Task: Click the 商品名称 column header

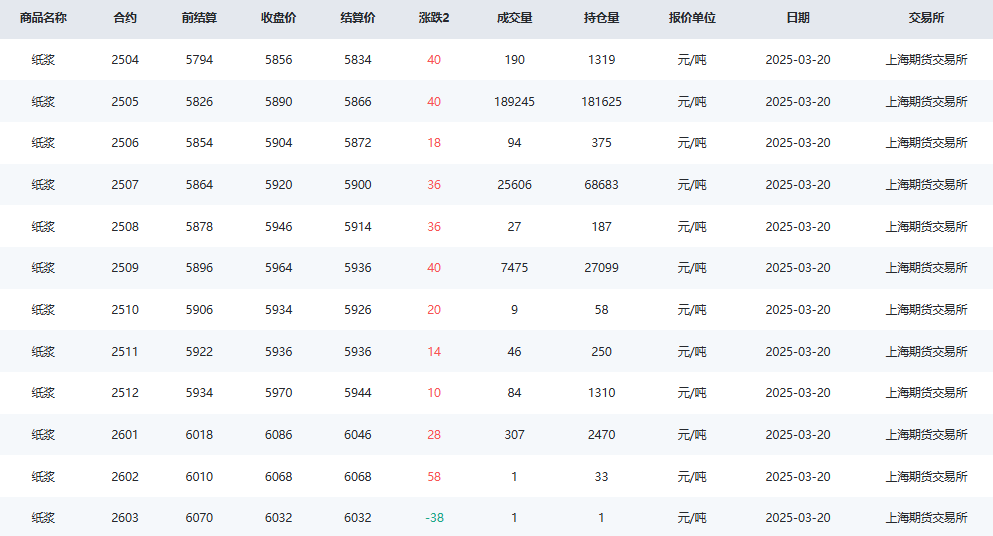Action: [x=43, y=18]
